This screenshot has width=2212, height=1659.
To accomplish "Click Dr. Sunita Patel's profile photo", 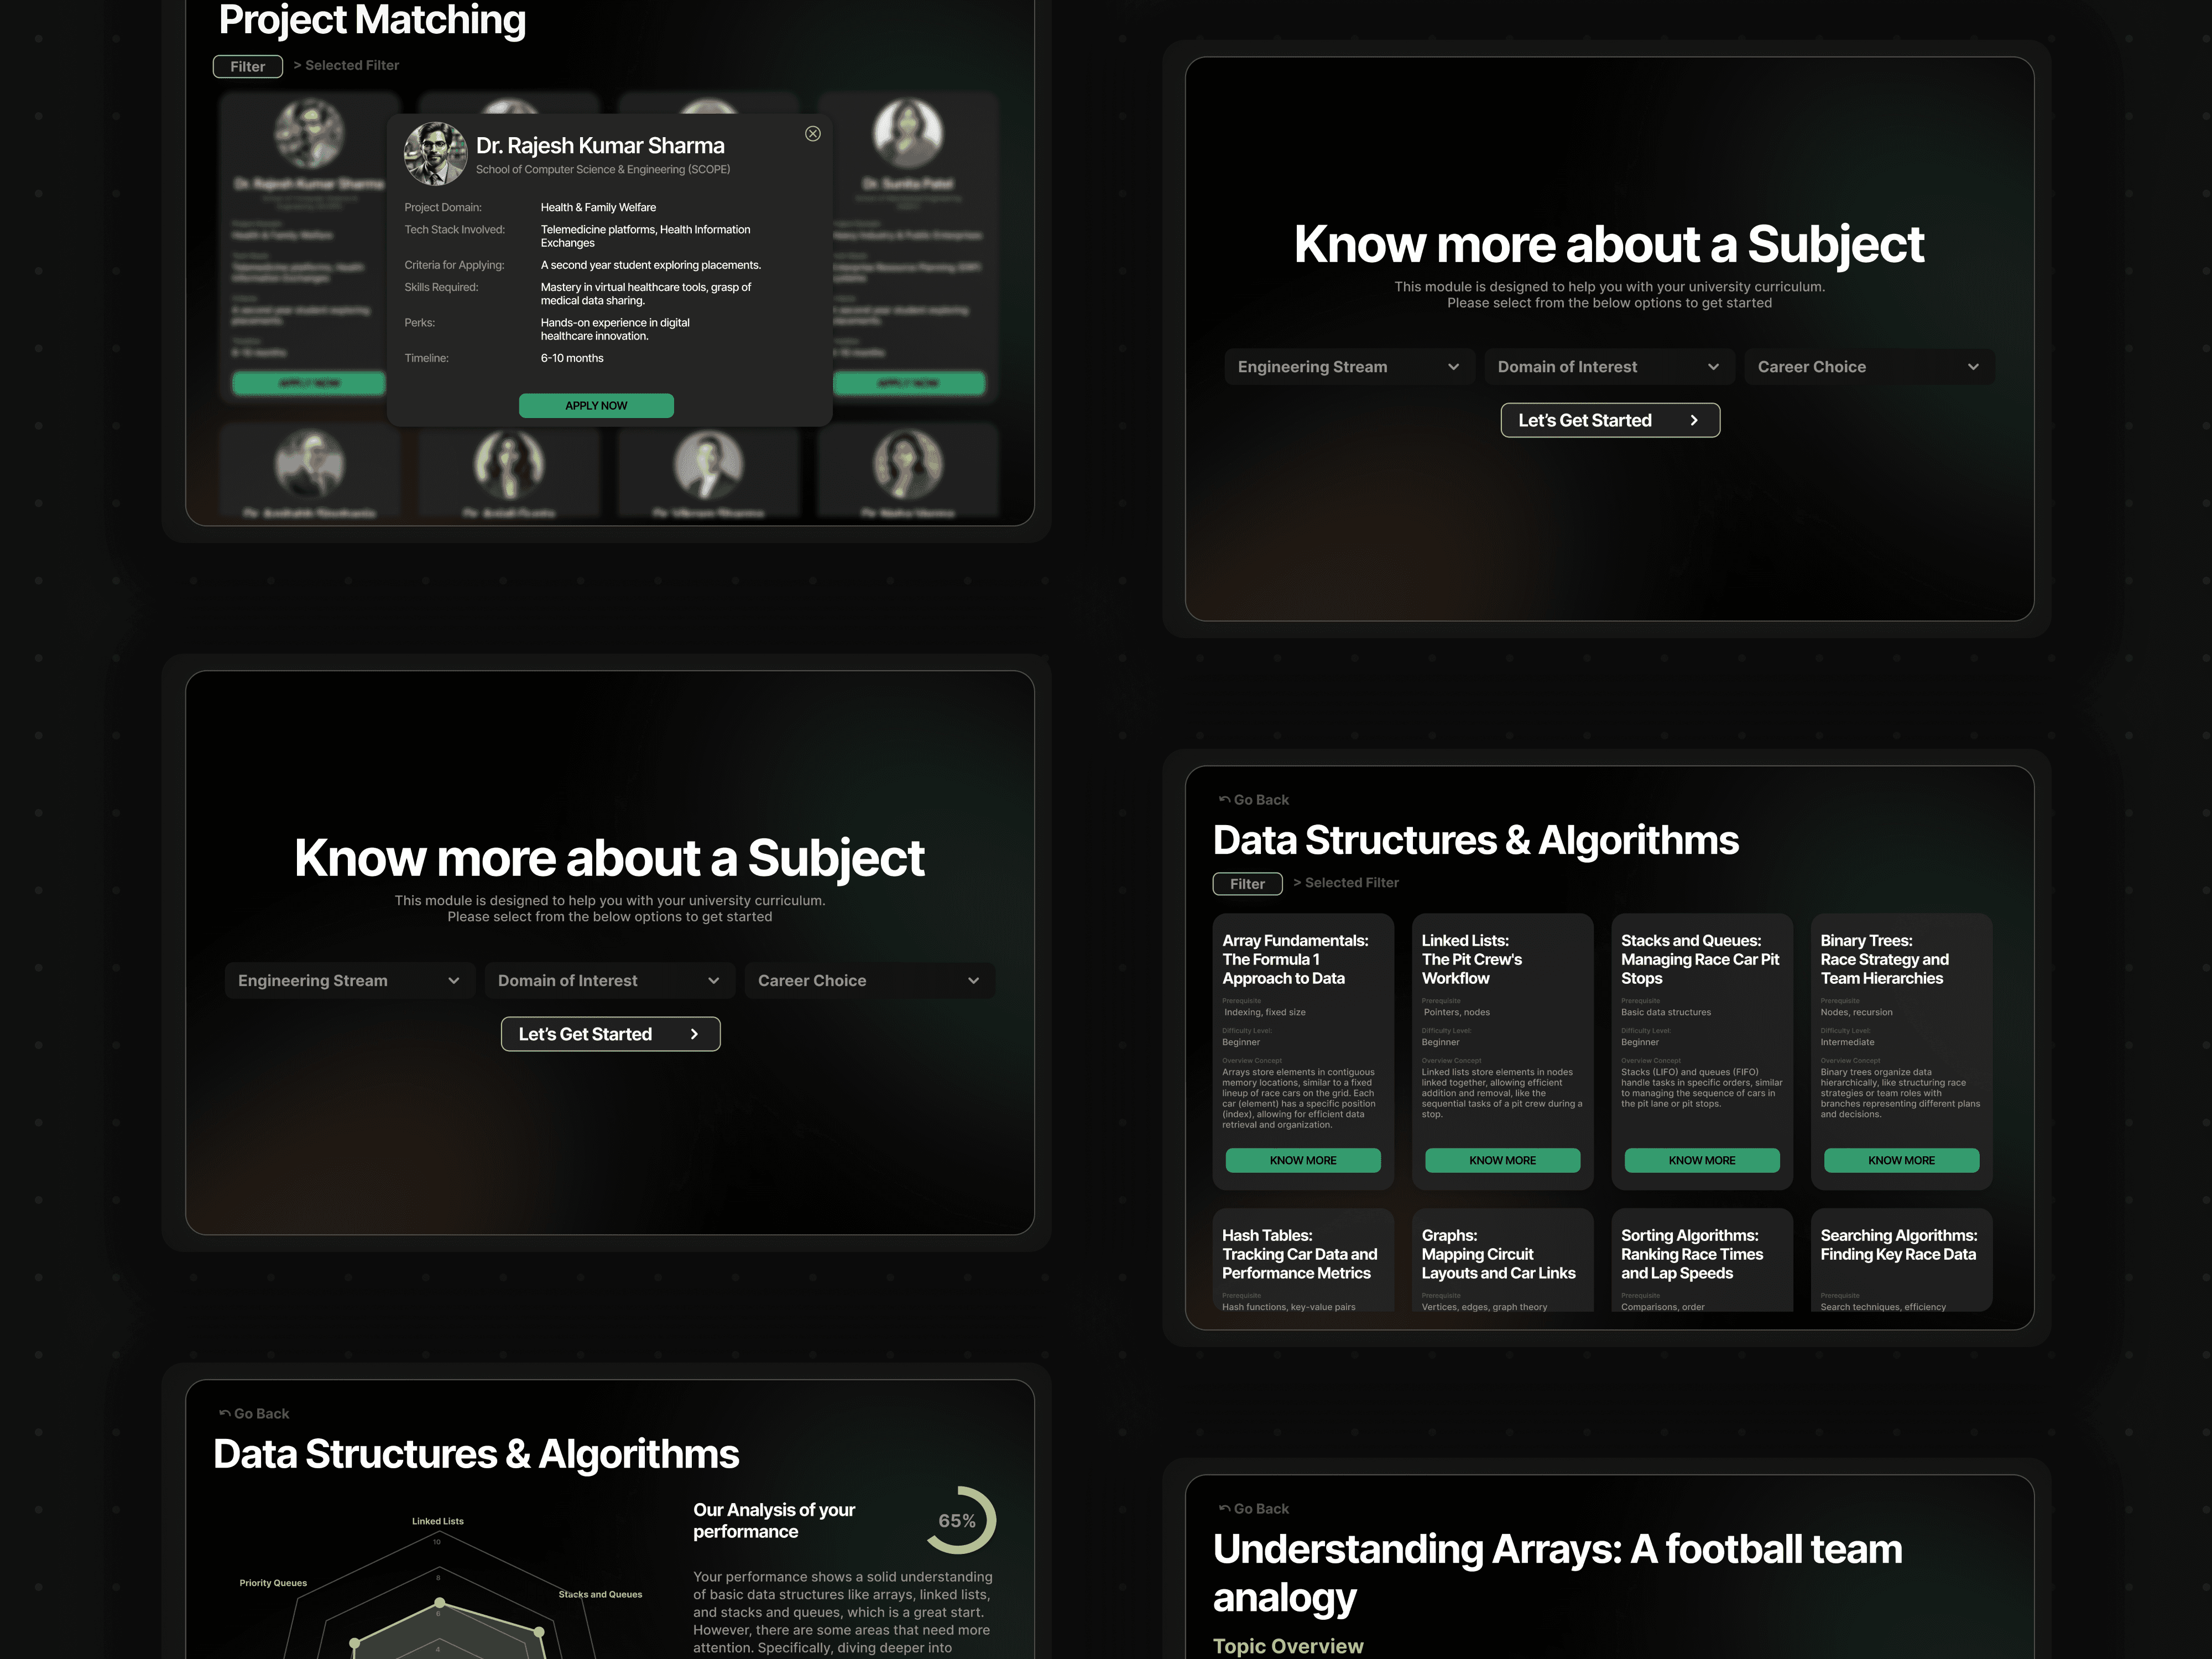I will click(907, 133).
